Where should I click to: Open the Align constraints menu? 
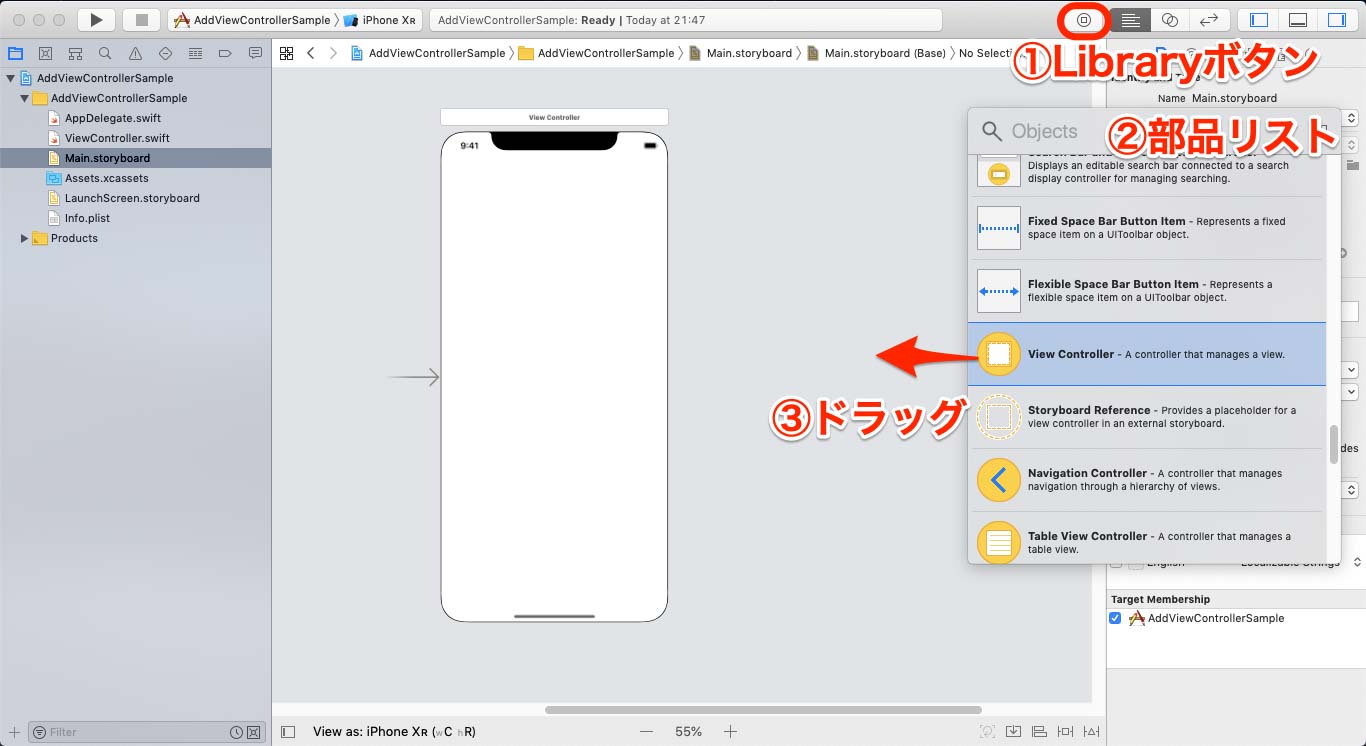(x=1040, y=732)
